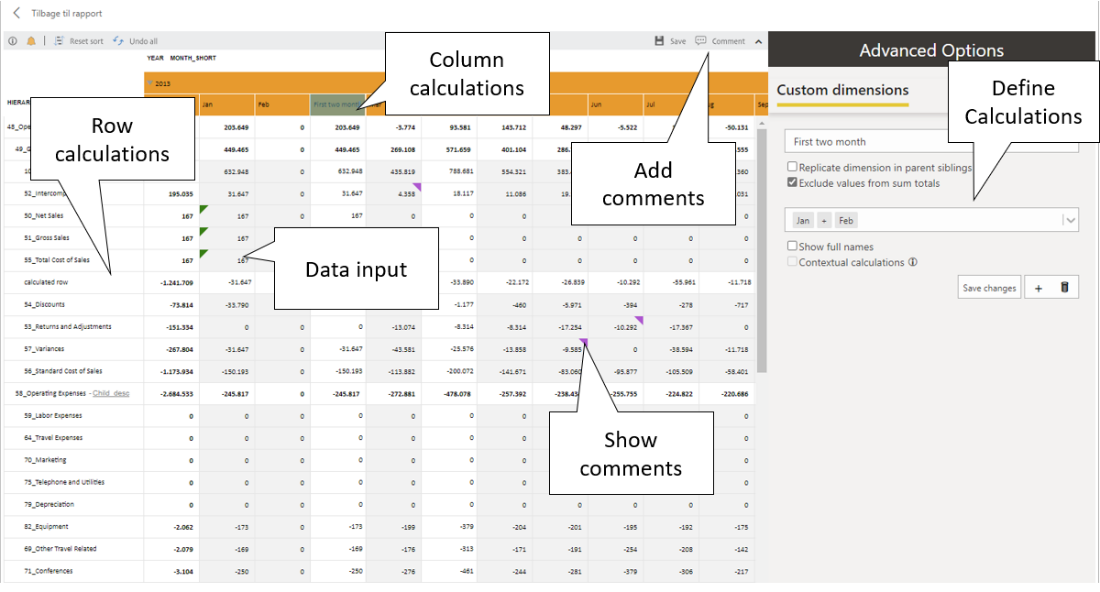This screenshot has width=1100, height=592.
Task: Select the First two month calculated column header
Action: point(337,105)
